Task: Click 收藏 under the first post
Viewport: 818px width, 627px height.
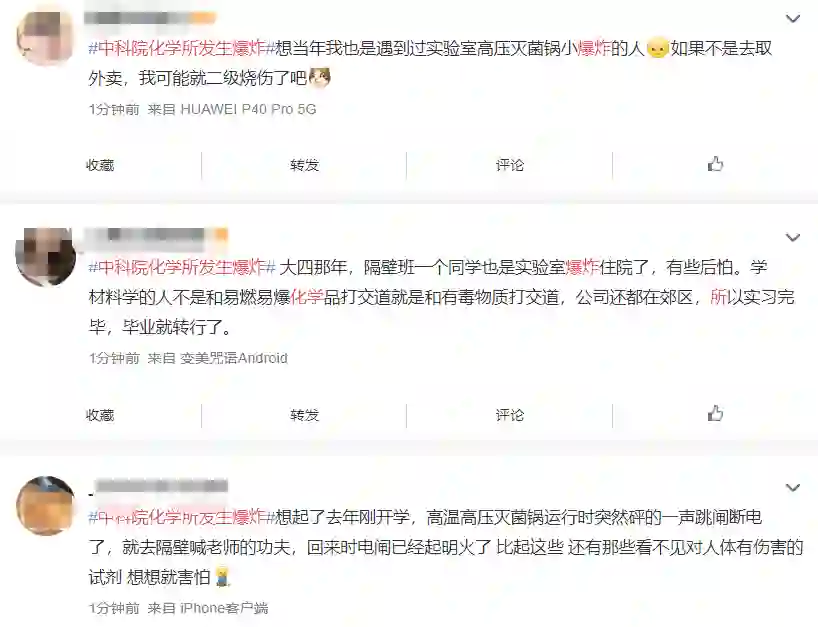Action: coord(100,165)
